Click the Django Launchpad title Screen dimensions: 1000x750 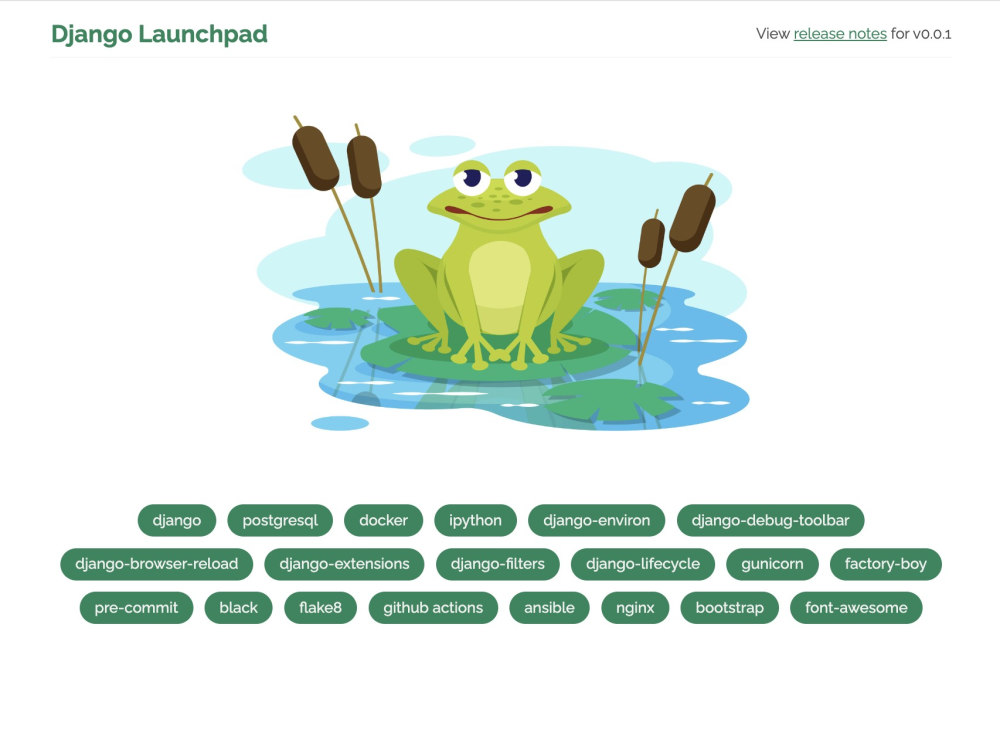click(159, 34)
